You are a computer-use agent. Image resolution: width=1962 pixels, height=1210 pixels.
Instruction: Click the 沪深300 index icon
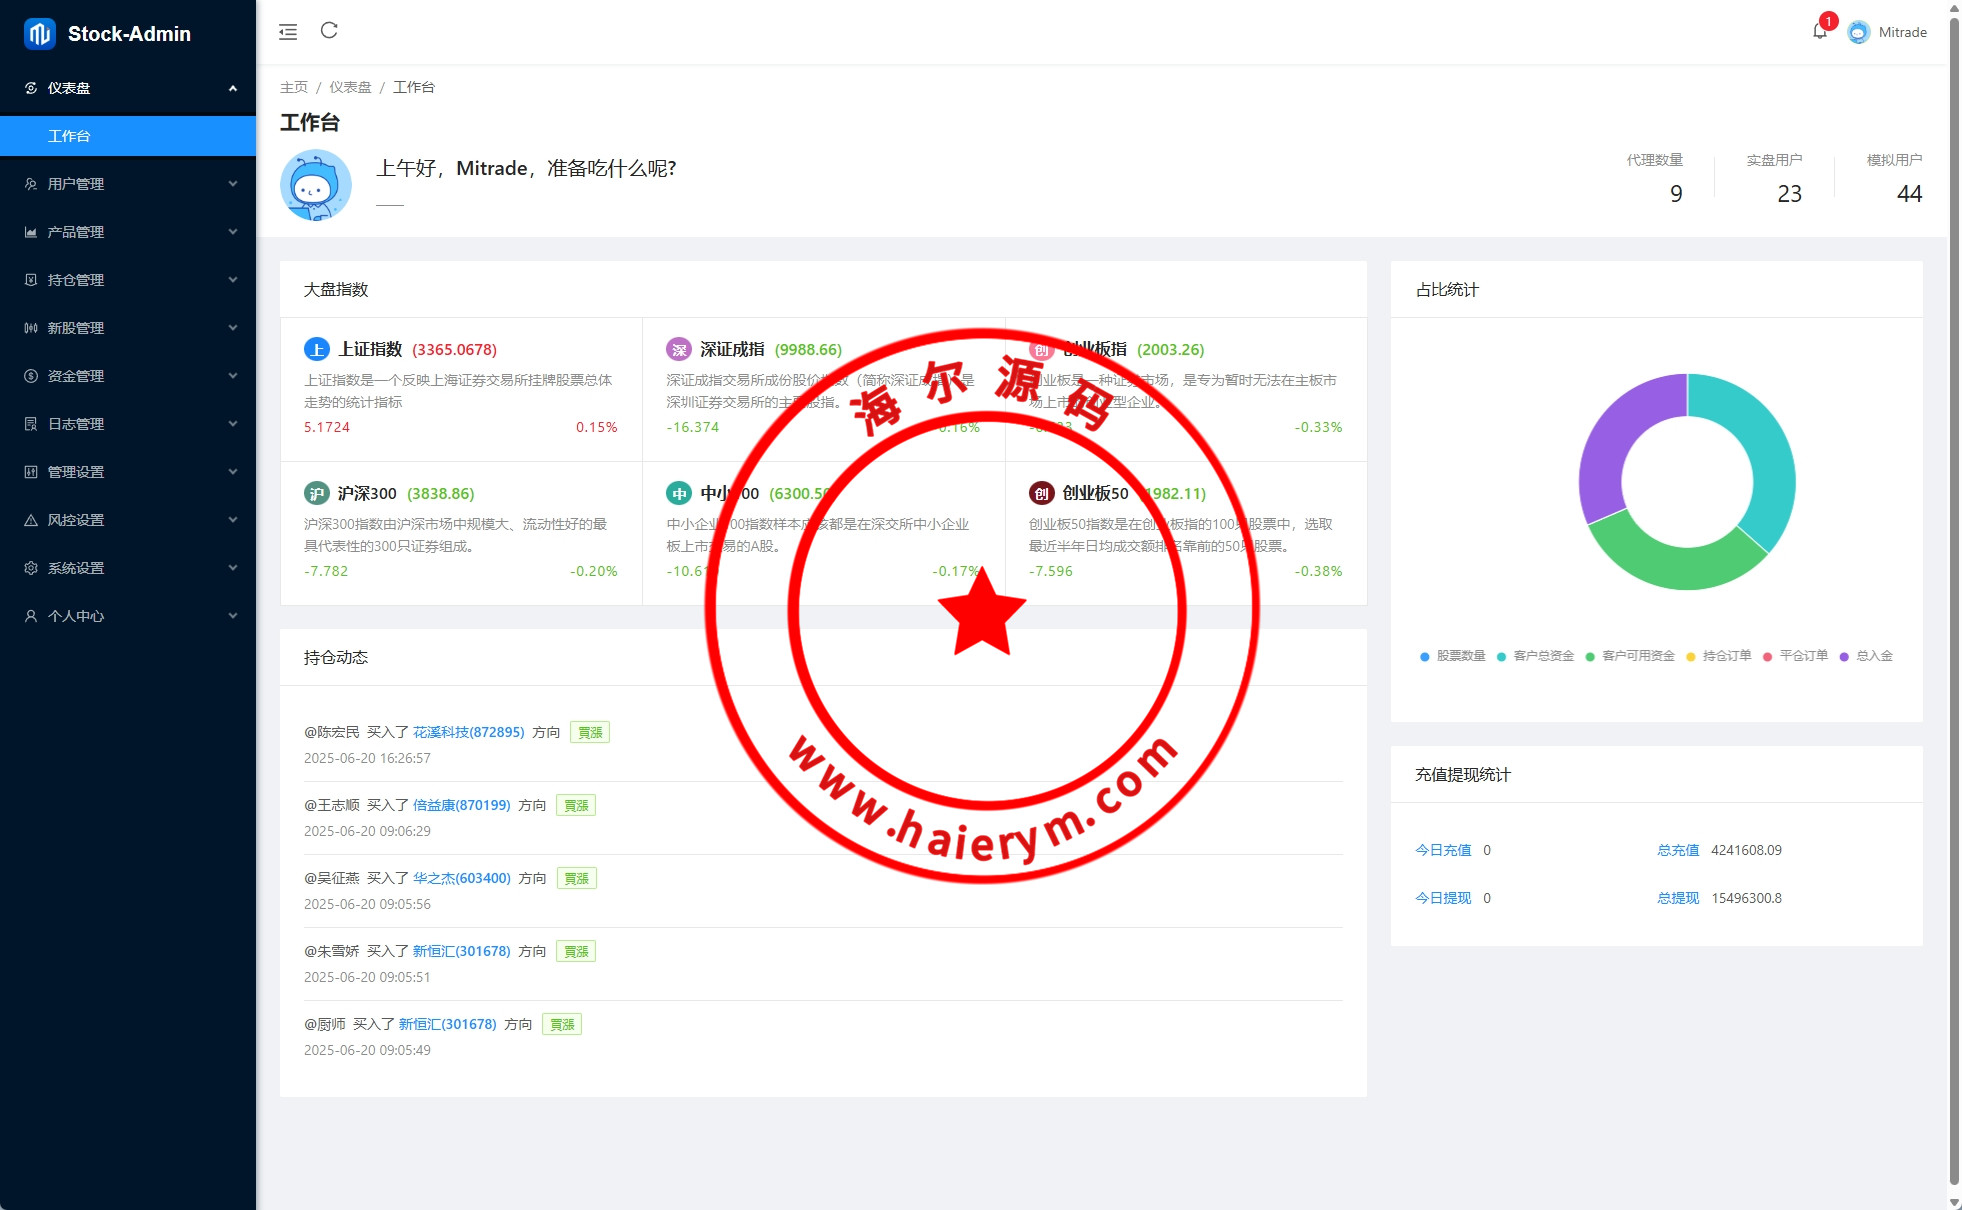click(x=316, y=493)
